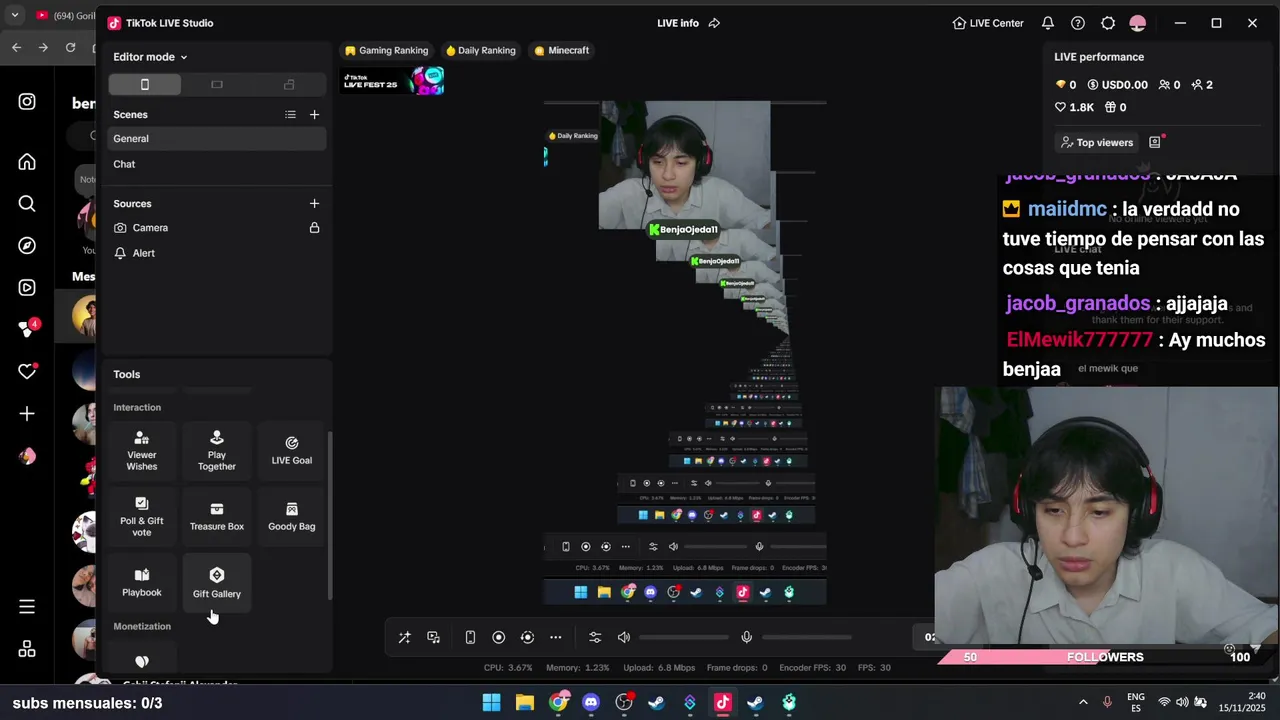
Task: Click the icon next to Top viewers
Action: click(1155, 142)
